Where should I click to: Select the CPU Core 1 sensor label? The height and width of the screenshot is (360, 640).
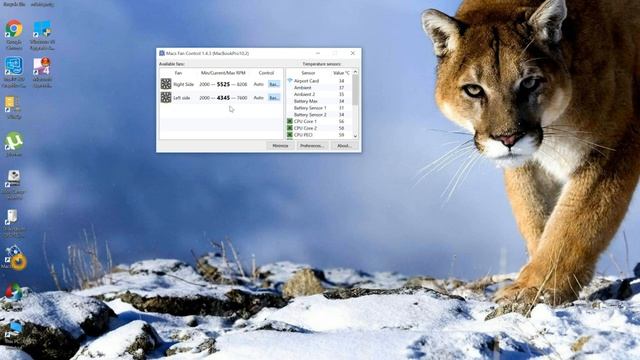305,121
